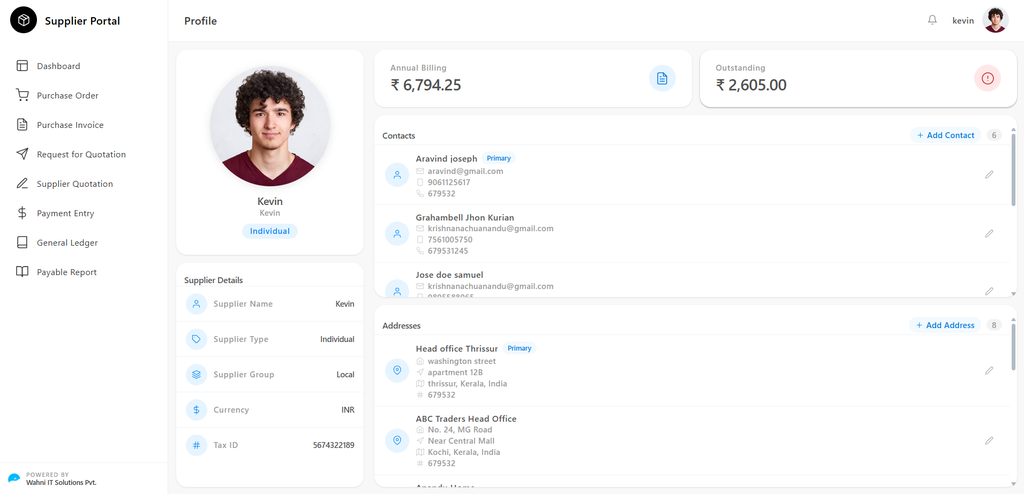Click the Outstanding alert icon
The height and width of the screenshot is (494, 1024).
coord(987,78)
